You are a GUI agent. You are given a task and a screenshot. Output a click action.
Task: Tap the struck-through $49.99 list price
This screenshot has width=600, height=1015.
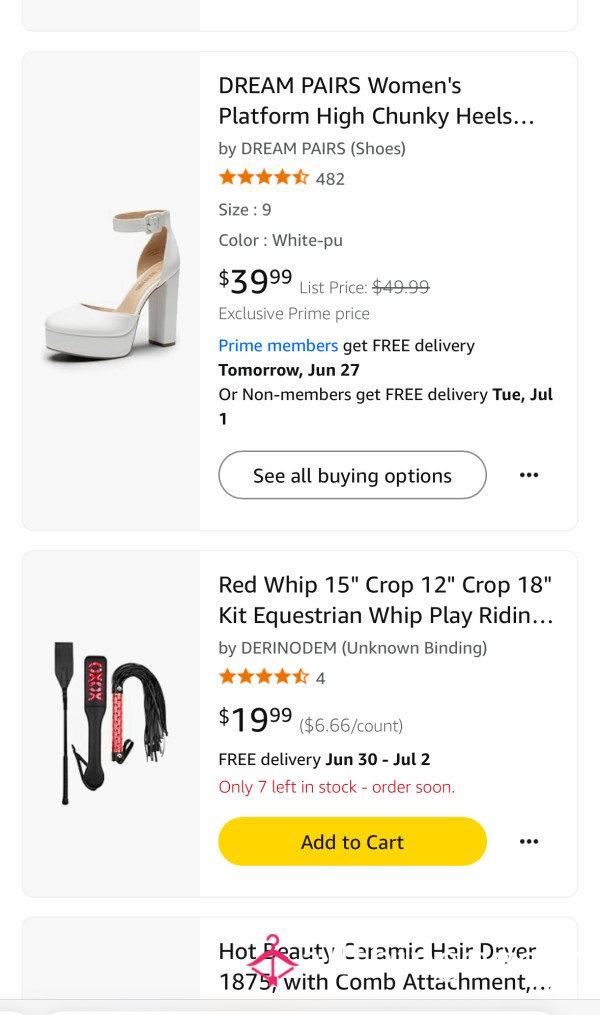pos(401,287)
